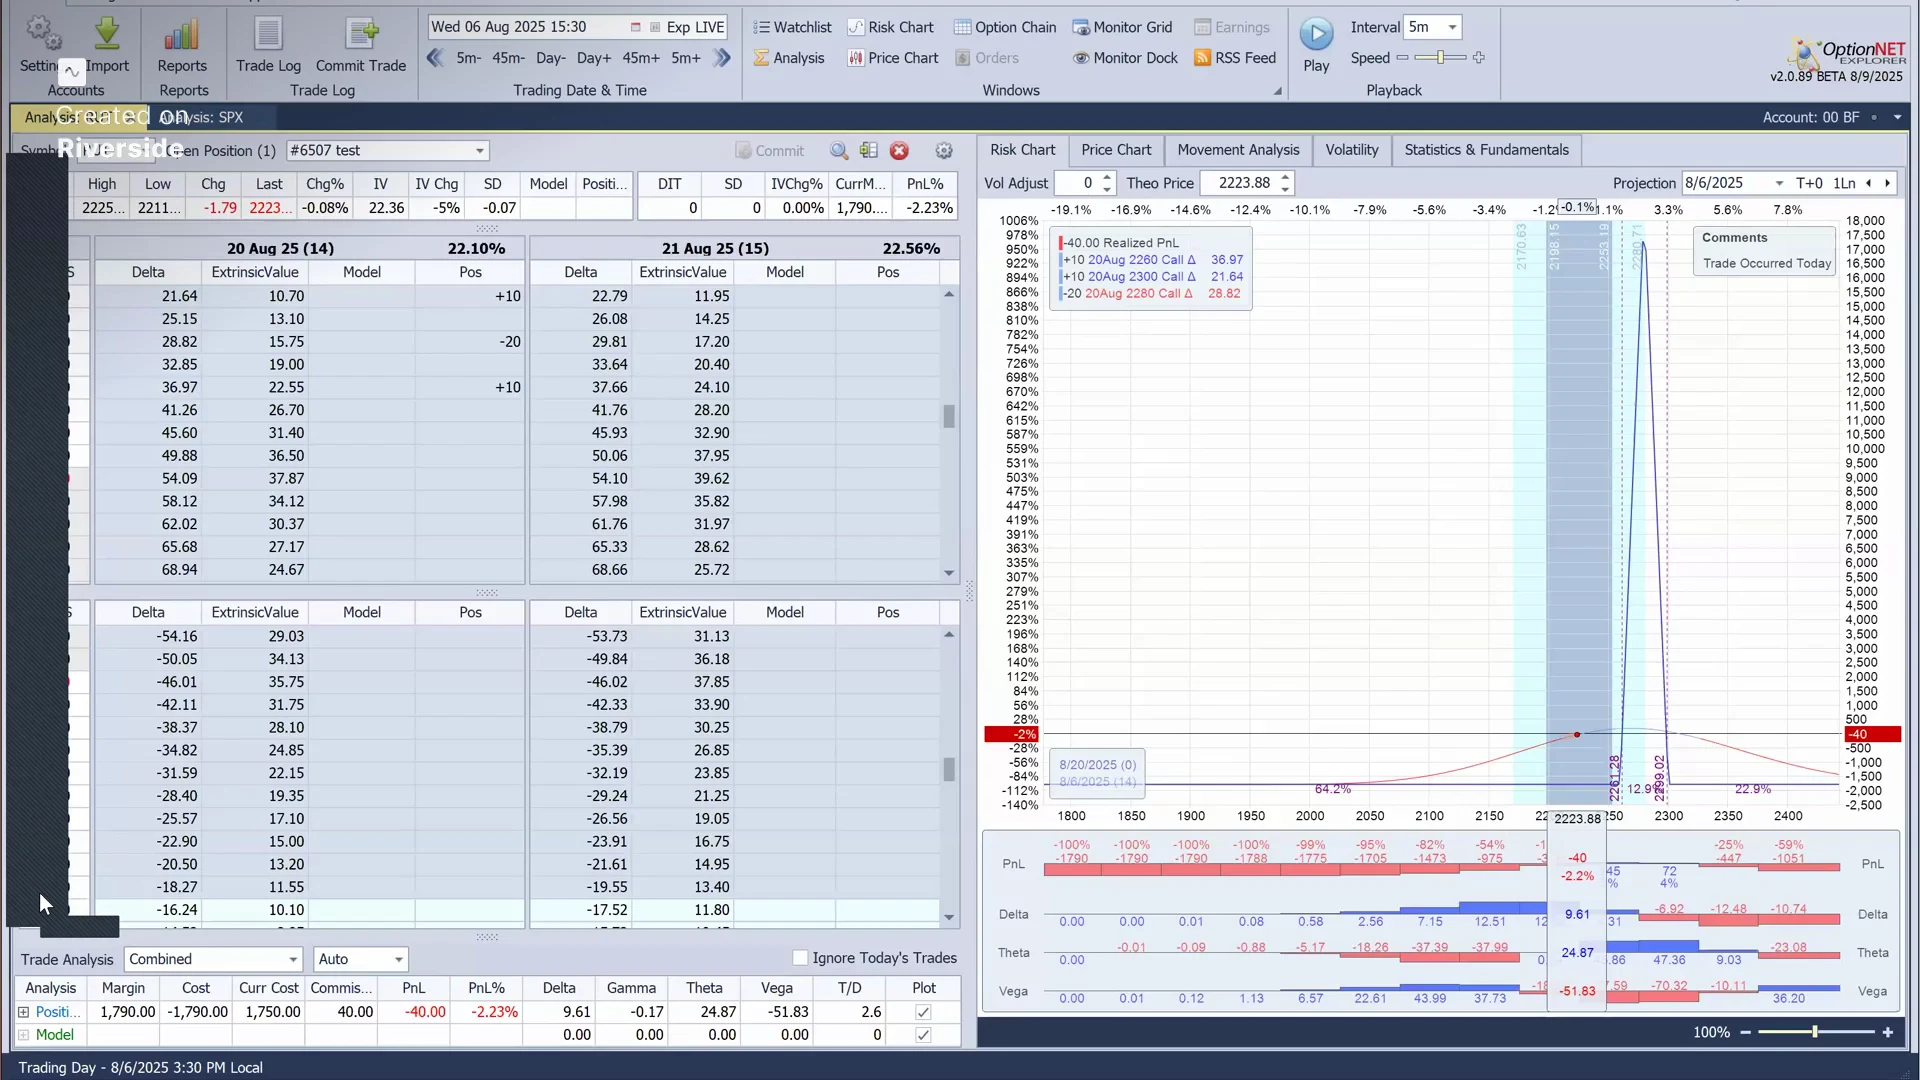Click the grid icon beside the magnifier
The height and width of the screenshot is (1080, 1920).
click(x=868, y=151)
